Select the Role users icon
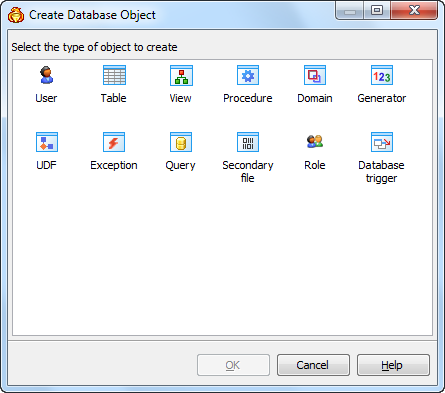Screen dimensions: 445x393 [x=315, y=141]
